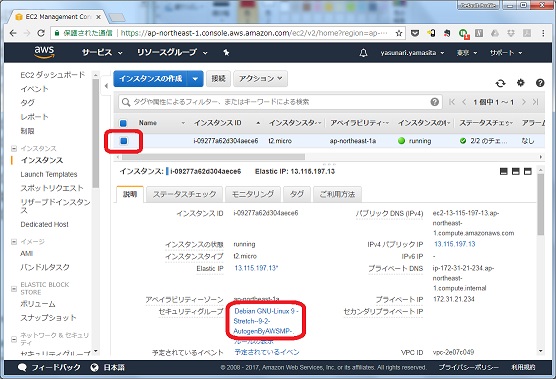Click the refresh instances icon
The height and width of the screenshot is (379, 556).
click(x=500, y=83)
